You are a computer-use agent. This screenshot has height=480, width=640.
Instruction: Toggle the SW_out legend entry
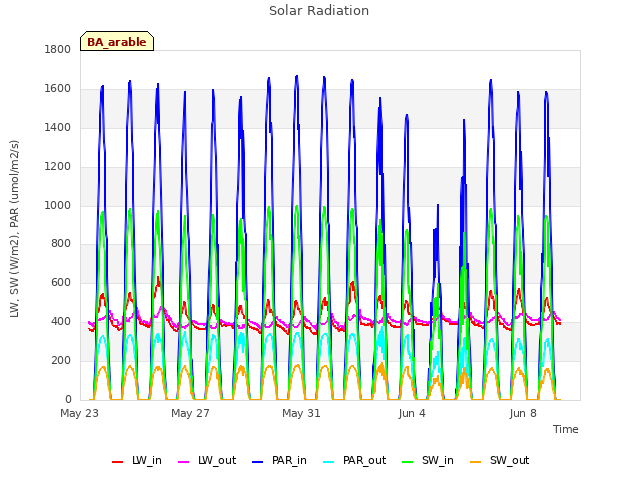click(x=500, y=460)
